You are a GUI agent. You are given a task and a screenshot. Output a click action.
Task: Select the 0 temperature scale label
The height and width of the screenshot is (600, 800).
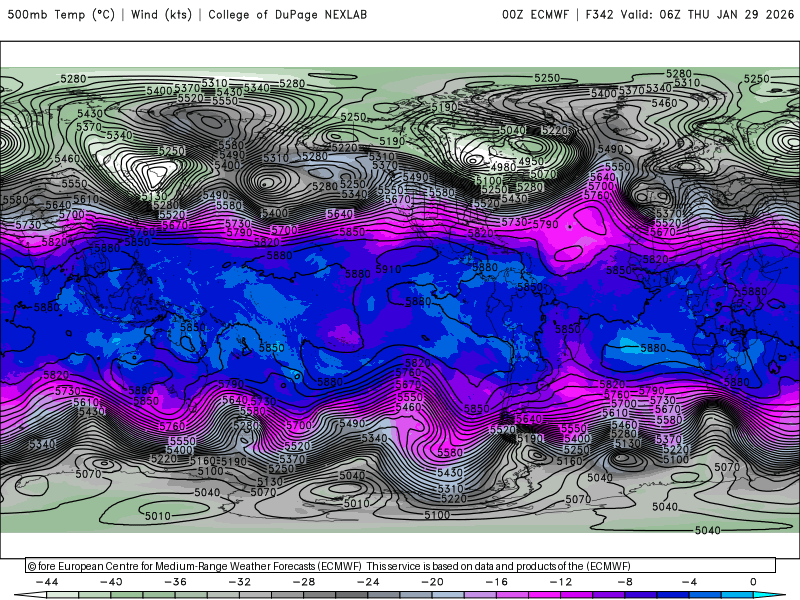(753, 582)
